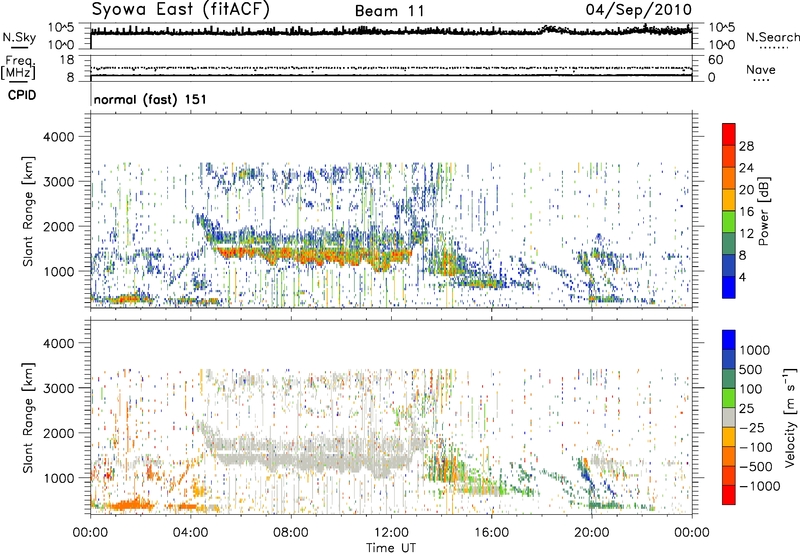
Task: Click the '20:00' time axis tick label
Action: pyautogui.click(x=592, y=533)
